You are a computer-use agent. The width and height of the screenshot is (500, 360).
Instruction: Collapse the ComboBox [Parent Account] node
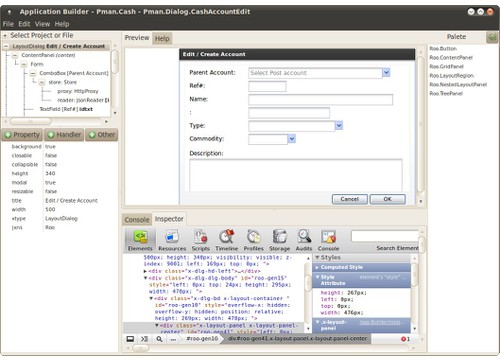coord(33,73)
